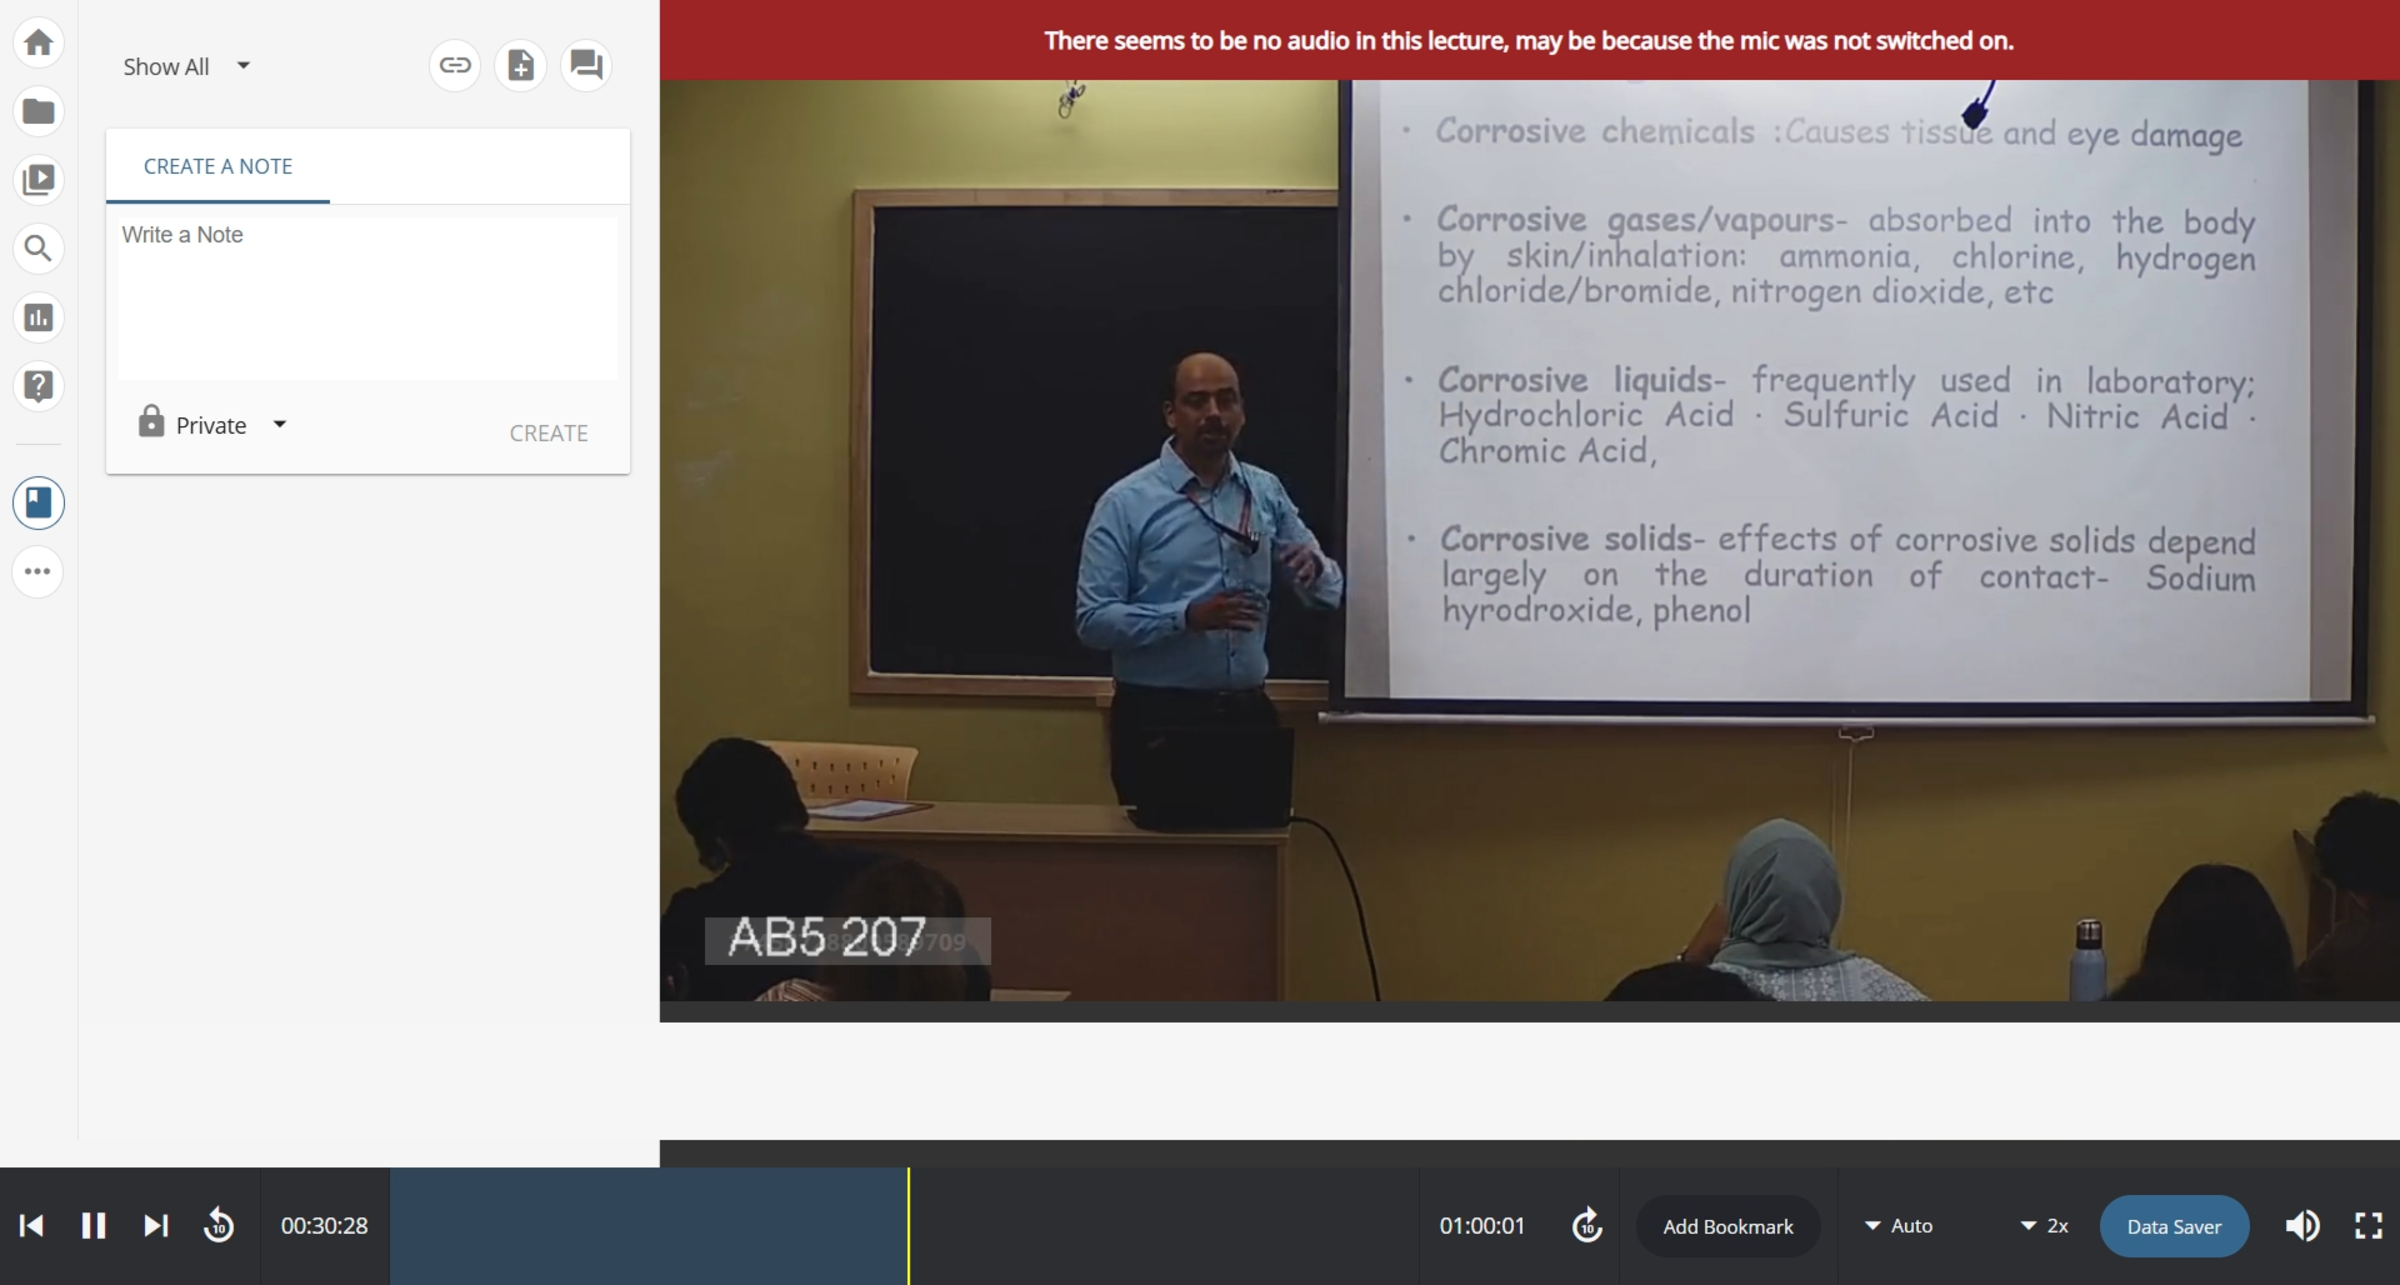
Task: Open the help question mark icon
Action: [38, 386]
